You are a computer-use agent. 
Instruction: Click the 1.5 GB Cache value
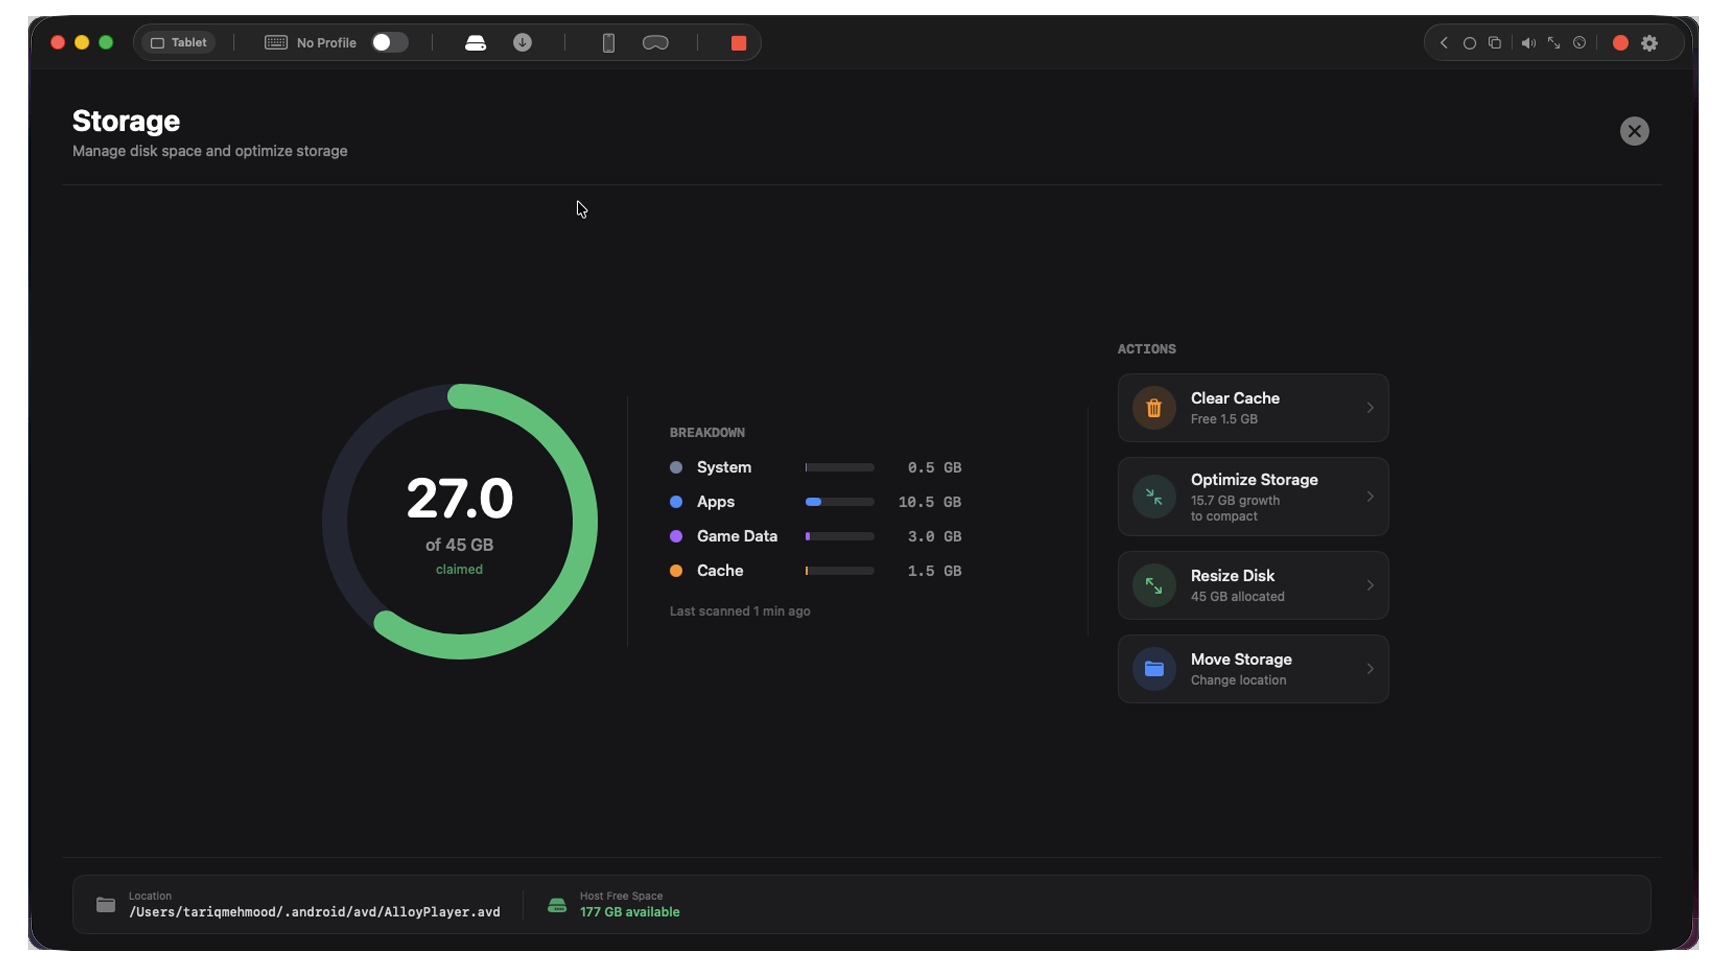935,571
